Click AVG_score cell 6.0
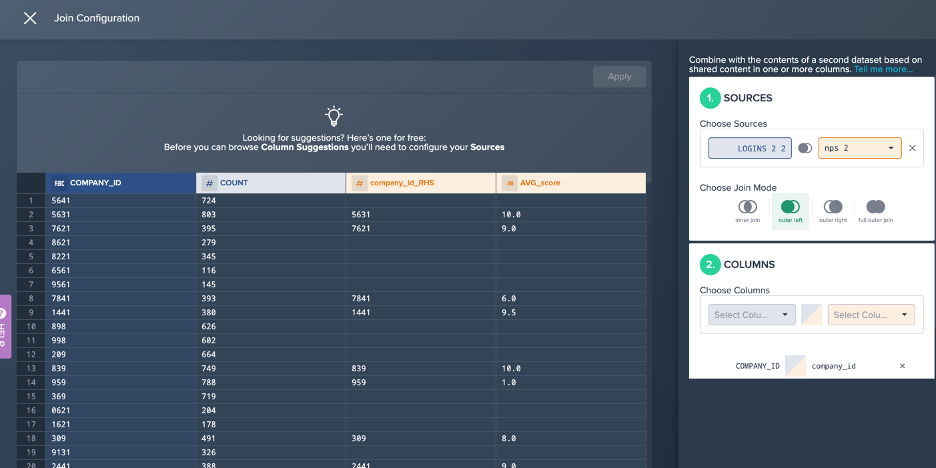936x468 pixels. tap(571, 298)
